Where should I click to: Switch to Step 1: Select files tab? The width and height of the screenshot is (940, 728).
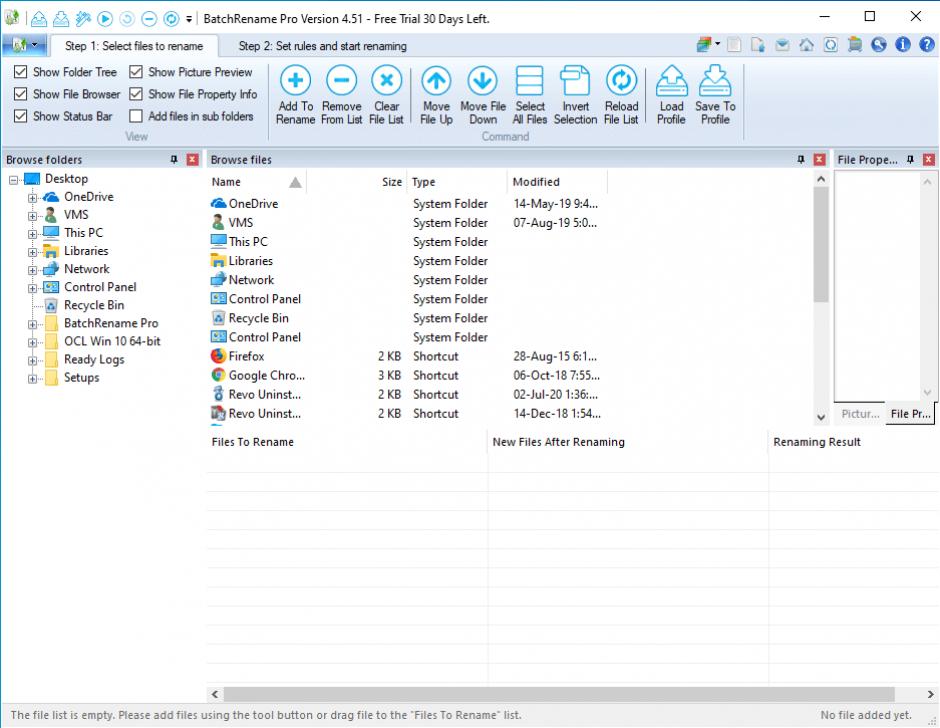[x=134, y=46]
